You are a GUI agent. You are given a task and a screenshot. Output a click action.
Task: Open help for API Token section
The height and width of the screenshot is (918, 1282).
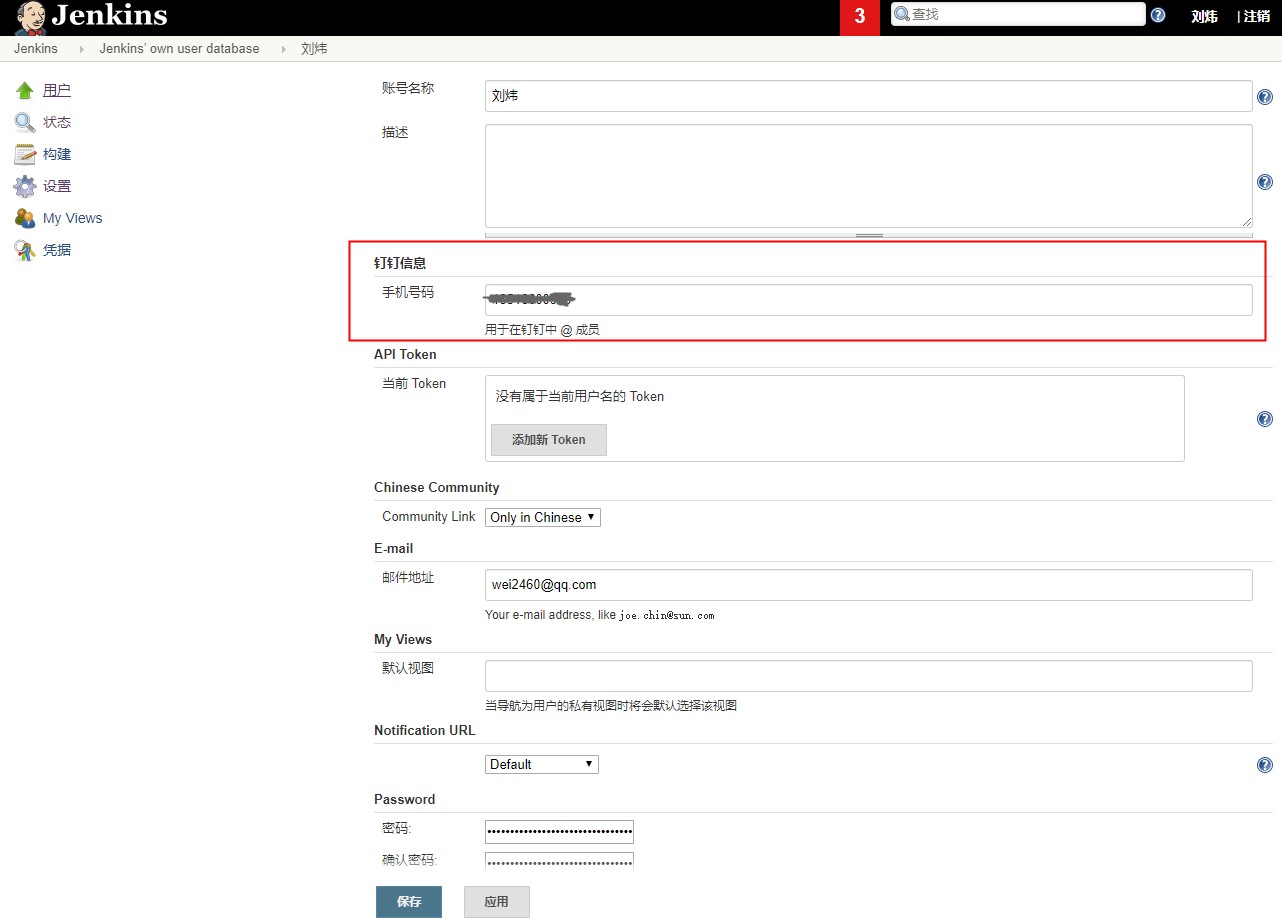(x=1265, y=419)
